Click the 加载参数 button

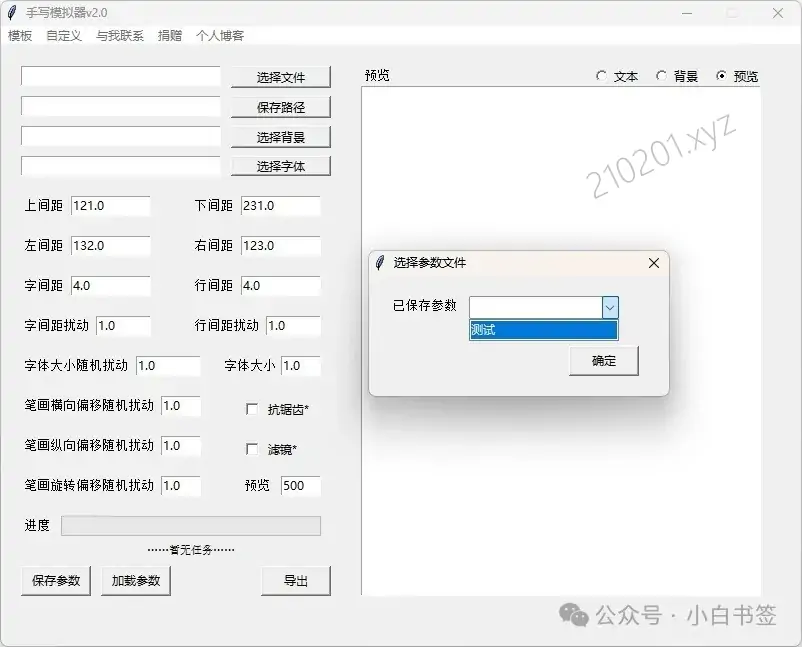[136, 581]
